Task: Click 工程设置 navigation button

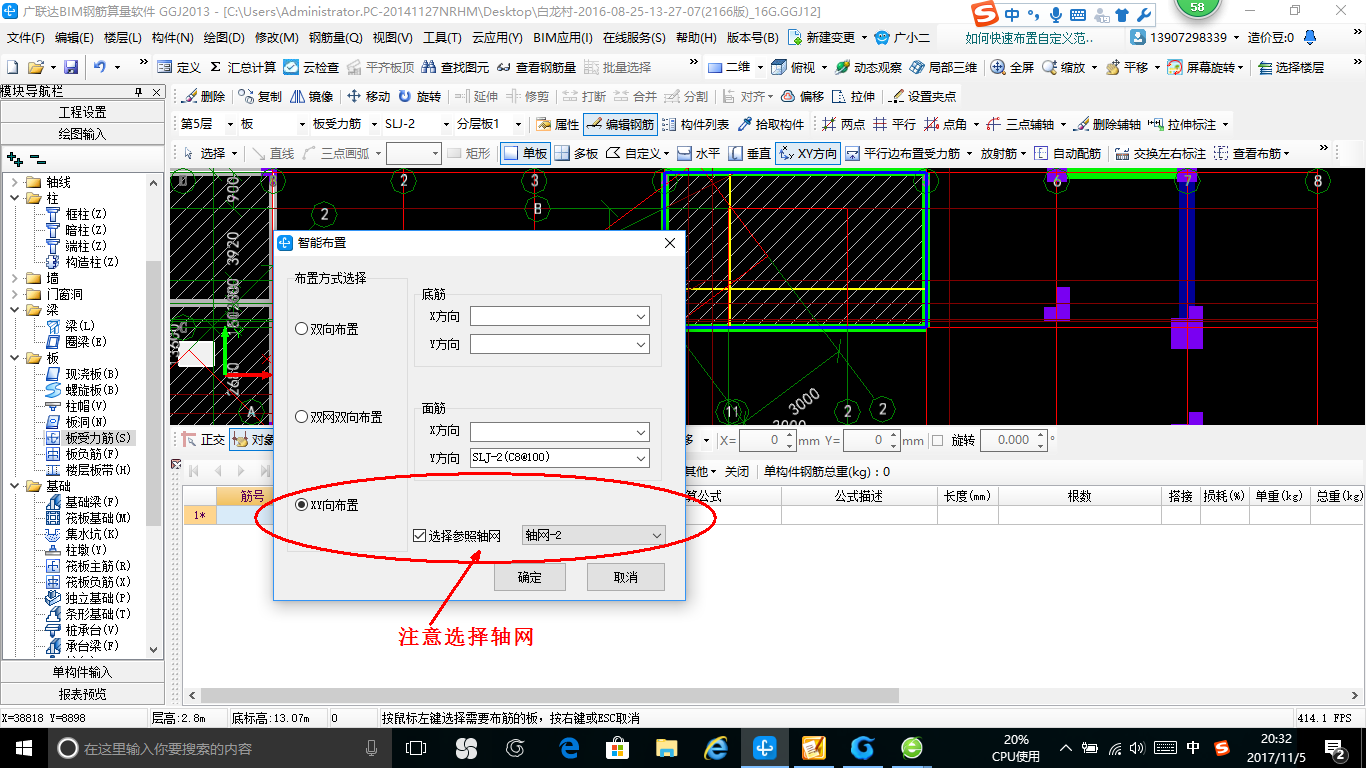Action: tap(82, 112)
